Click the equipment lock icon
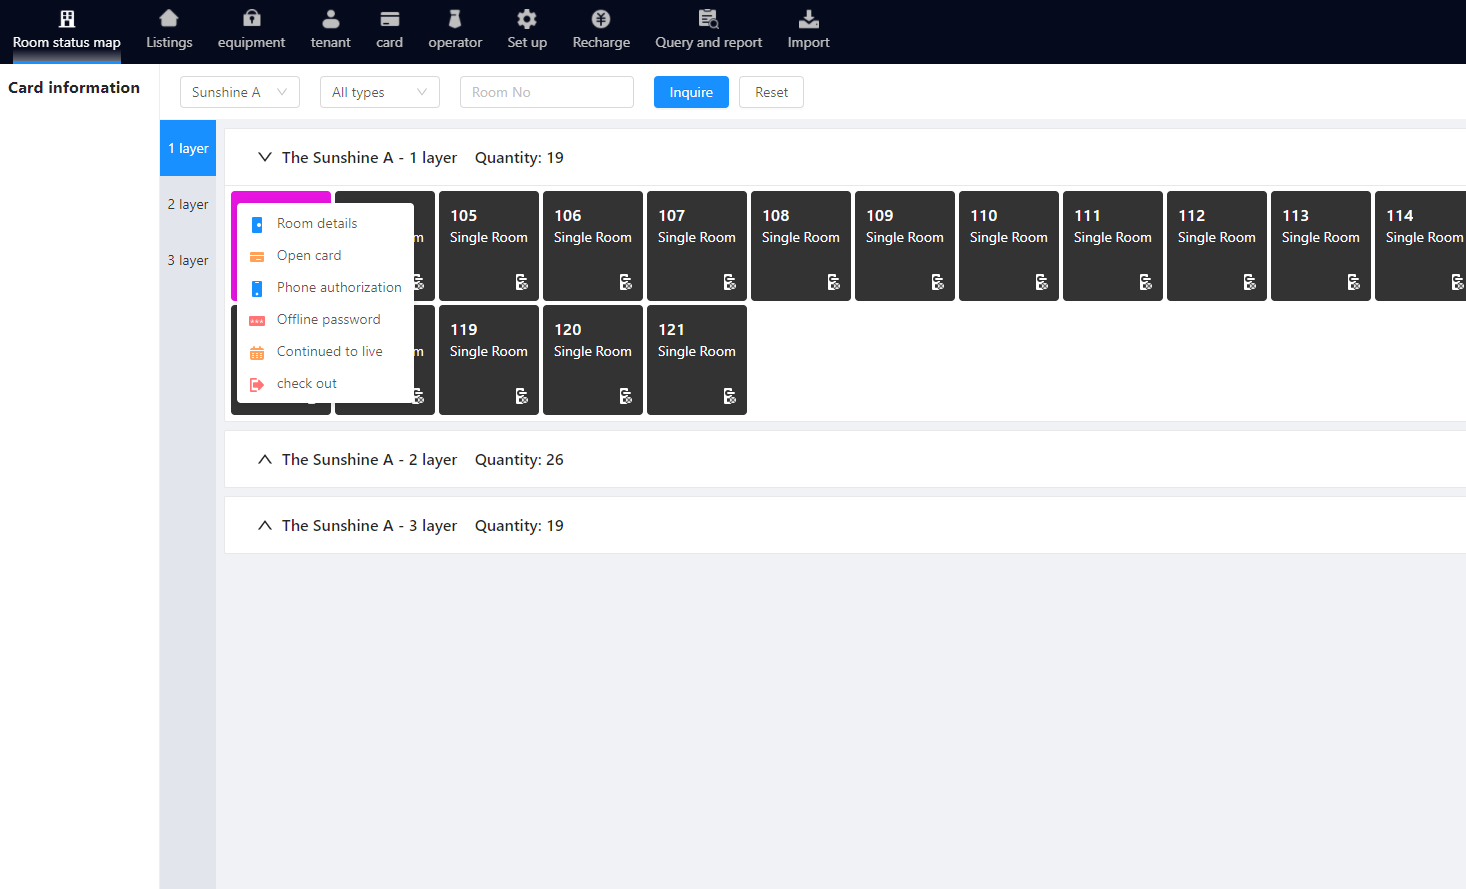Viewport: 1466px width, 889px height. click(x=251, y=19)
